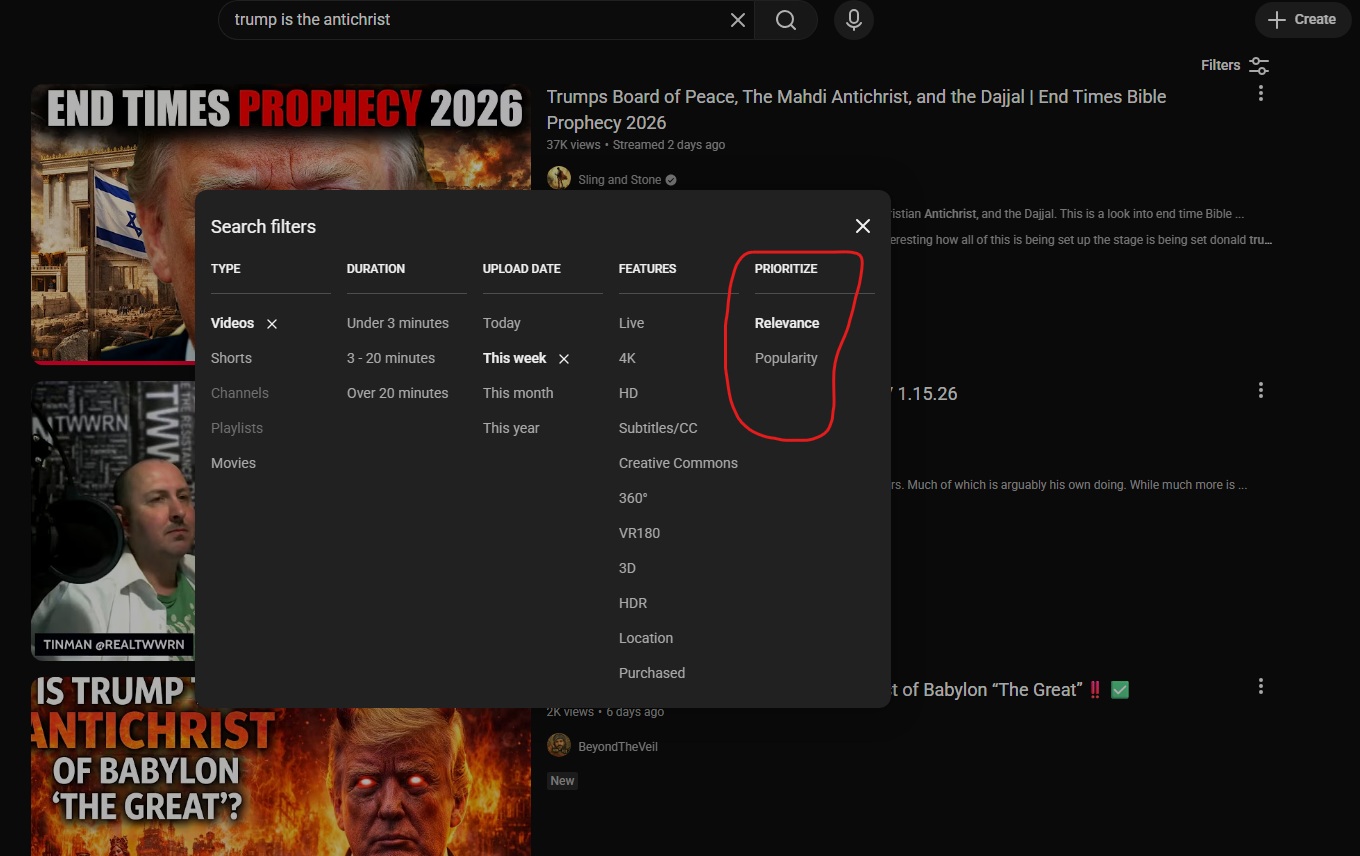1360x856 pixels.
Task: Open more options for the Babylon "The Great" video
Action: pyautogui.click(x=1261, y=686)
